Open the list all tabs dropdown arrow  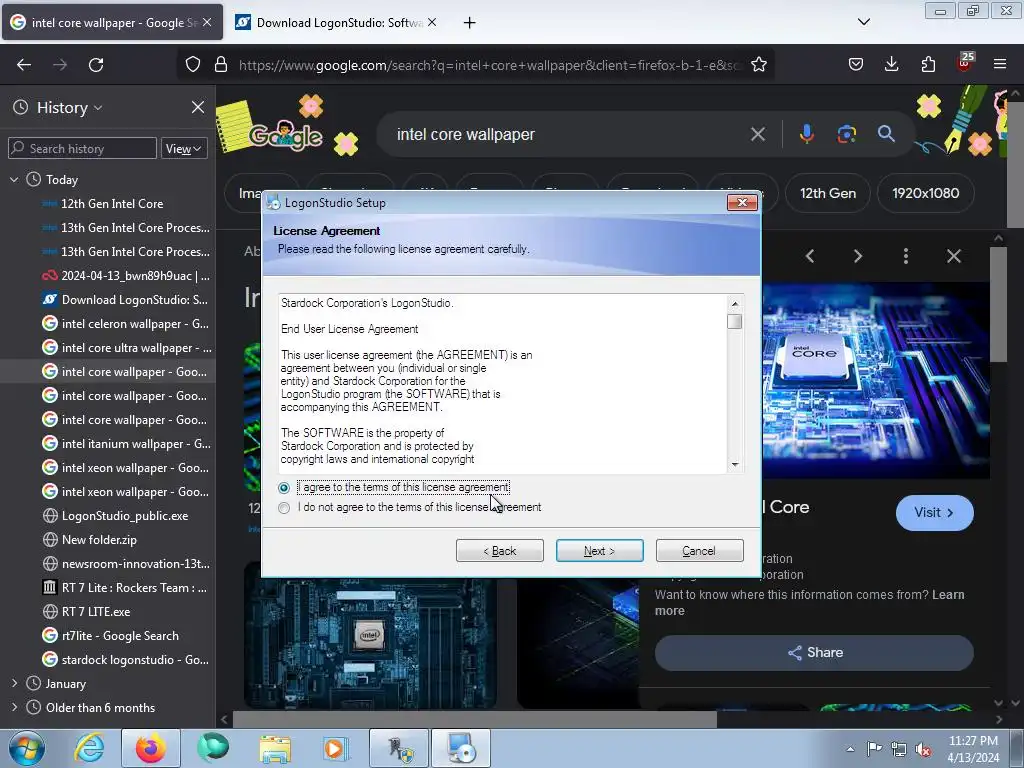click(x=863, y=22)
